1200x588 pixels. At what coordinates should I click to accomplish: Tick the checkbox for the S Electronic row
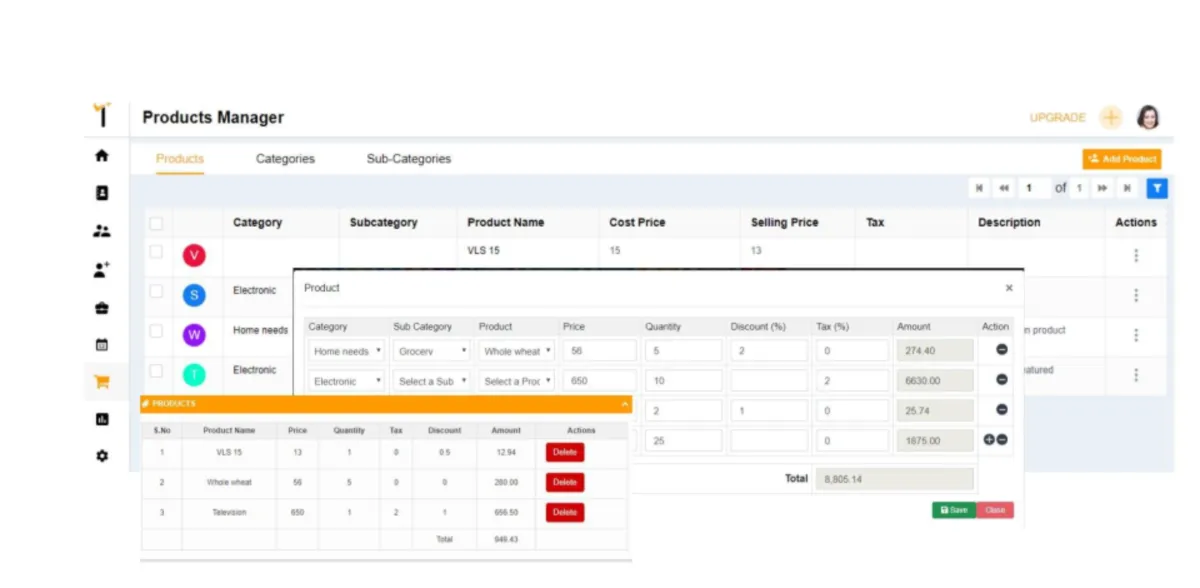click(x=156, y=291)
